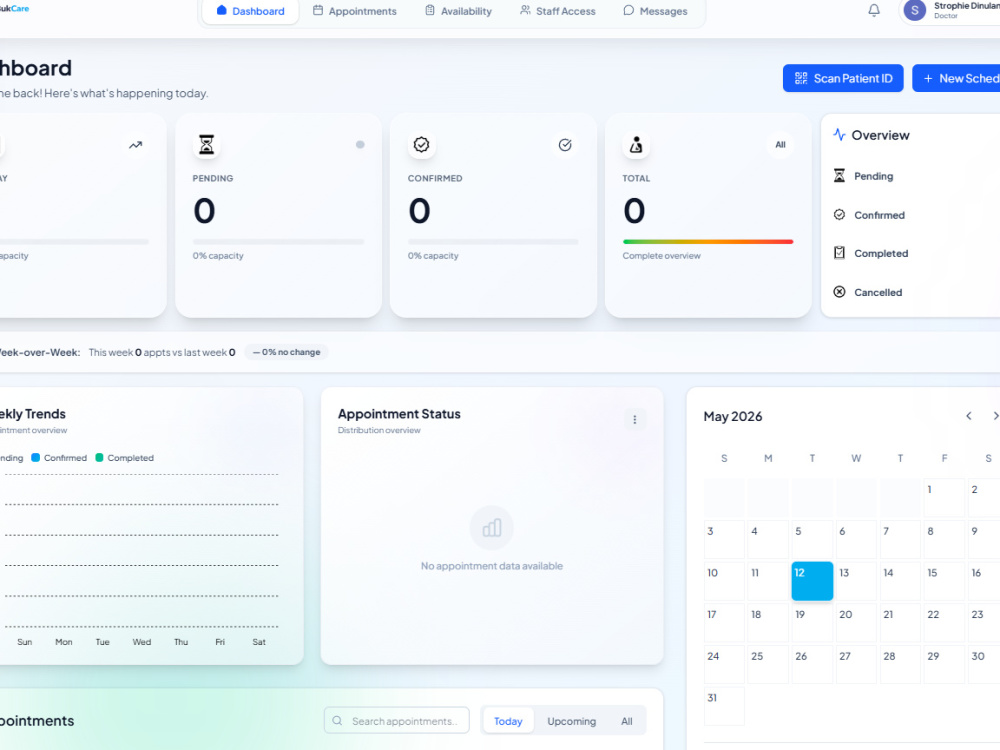The height and width of the screenshot is (750, 1000).
Task: Toggle the Completed legend in Weekly Trends
Action: coord(124,458)
